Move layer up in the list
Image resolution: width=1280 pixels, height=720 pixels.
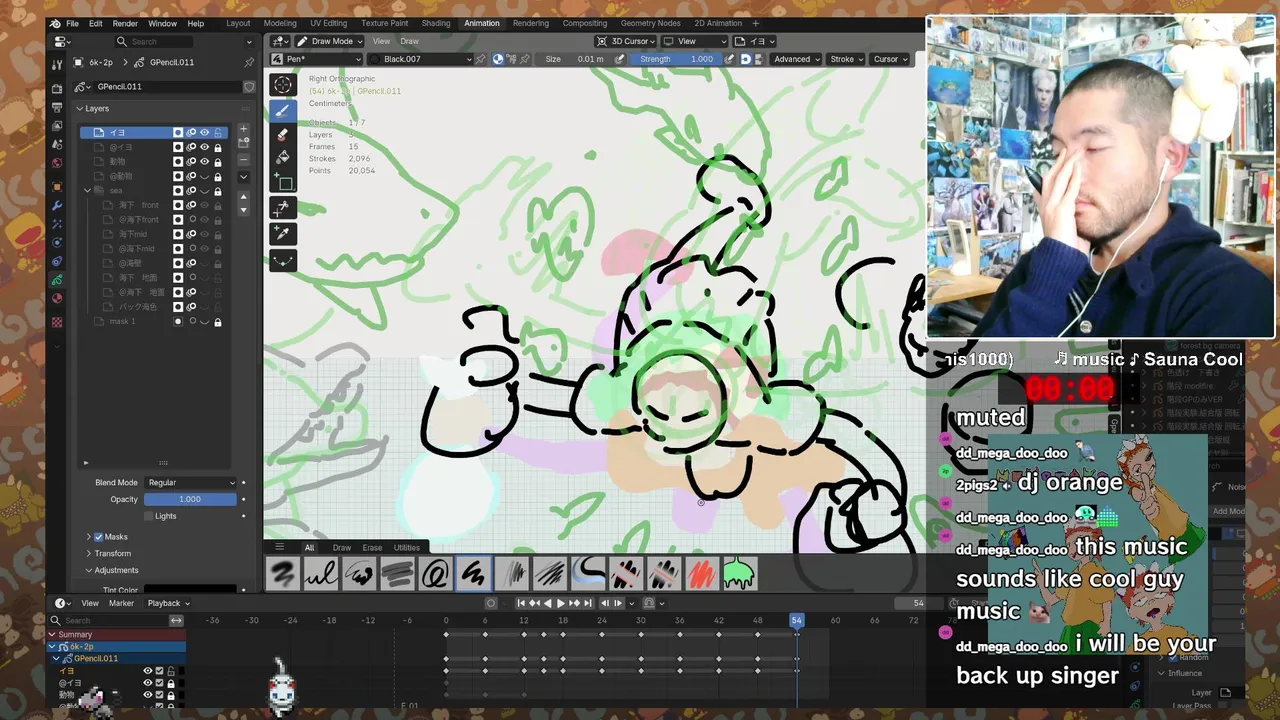[243, 197]
